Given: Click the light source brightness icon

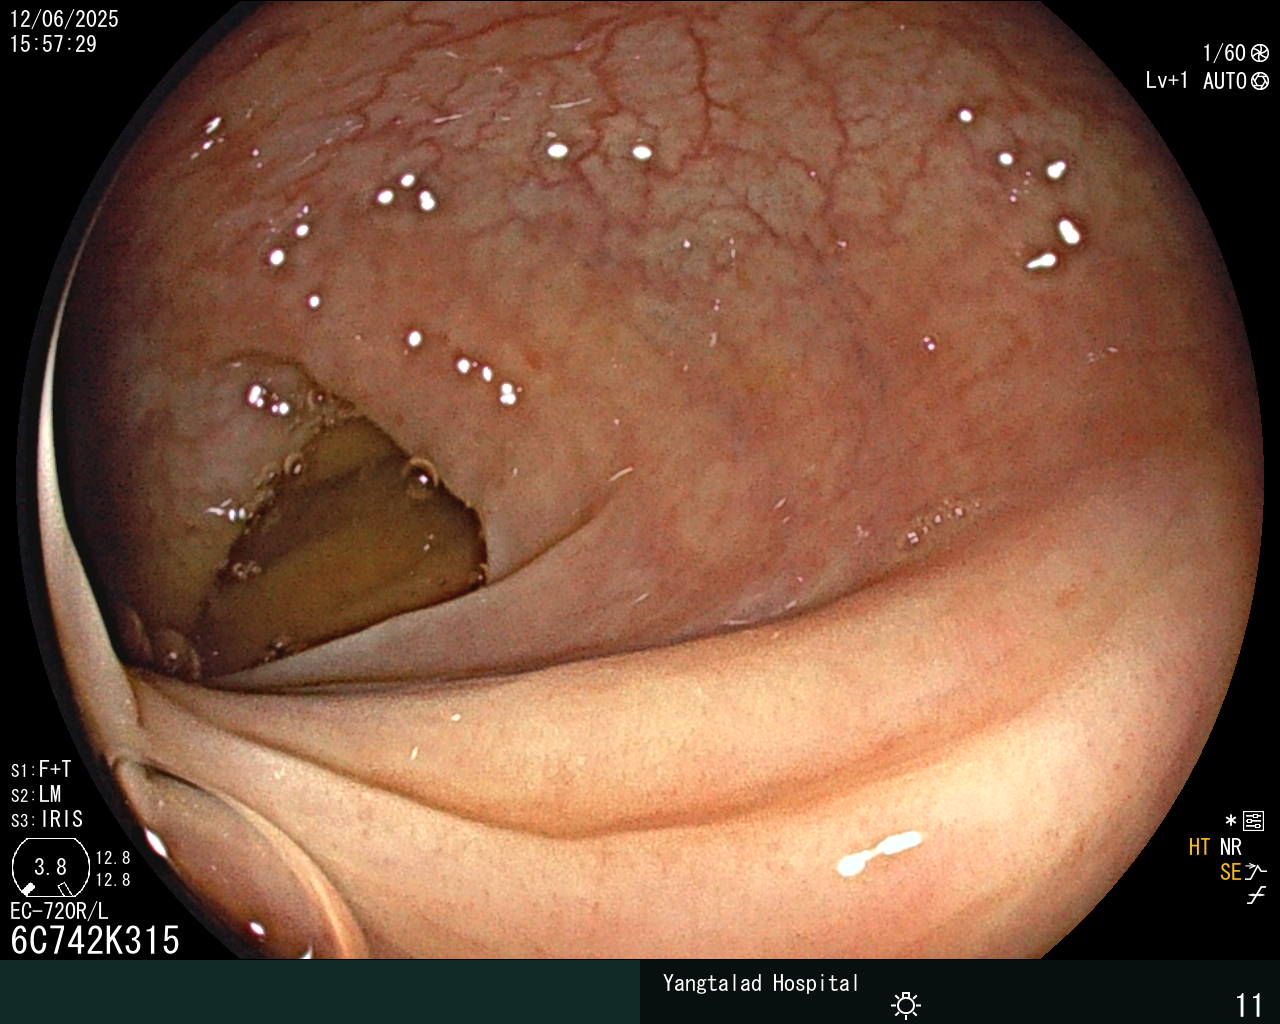Looking at the screenshot, I should click(906, 1004).
